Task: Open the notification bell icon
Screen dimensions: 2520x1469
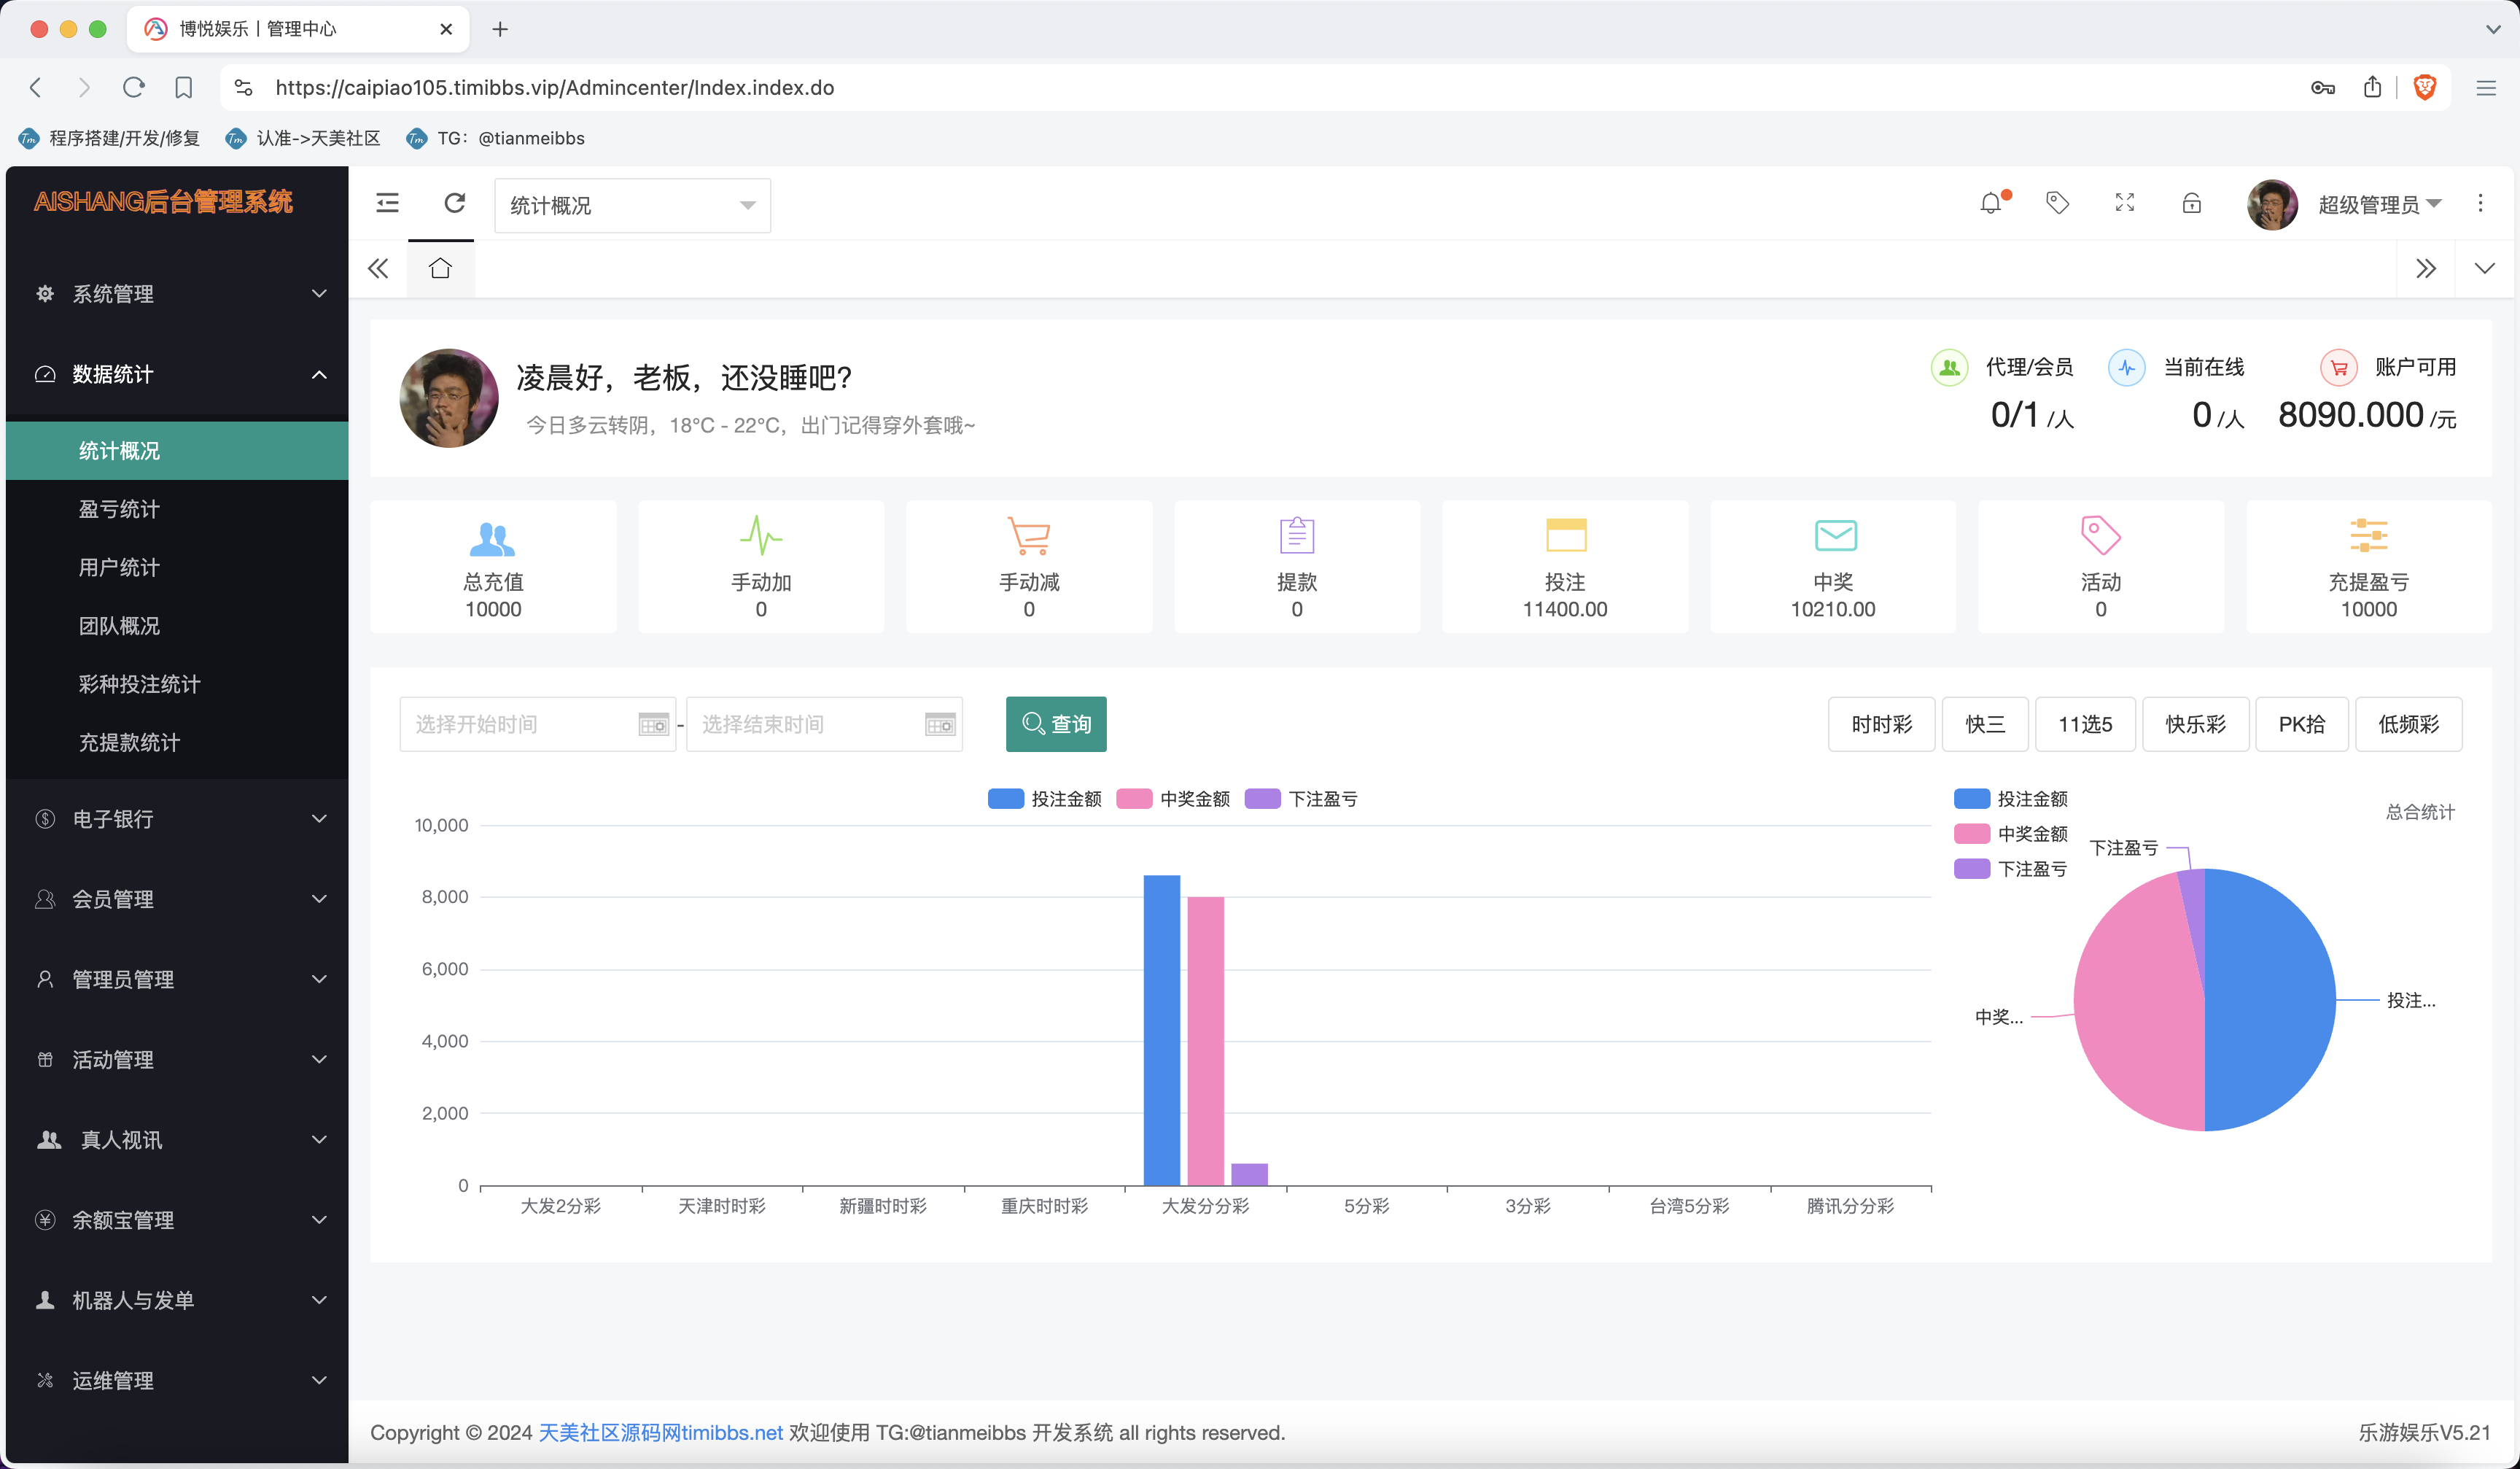Action: point(1991,203)
